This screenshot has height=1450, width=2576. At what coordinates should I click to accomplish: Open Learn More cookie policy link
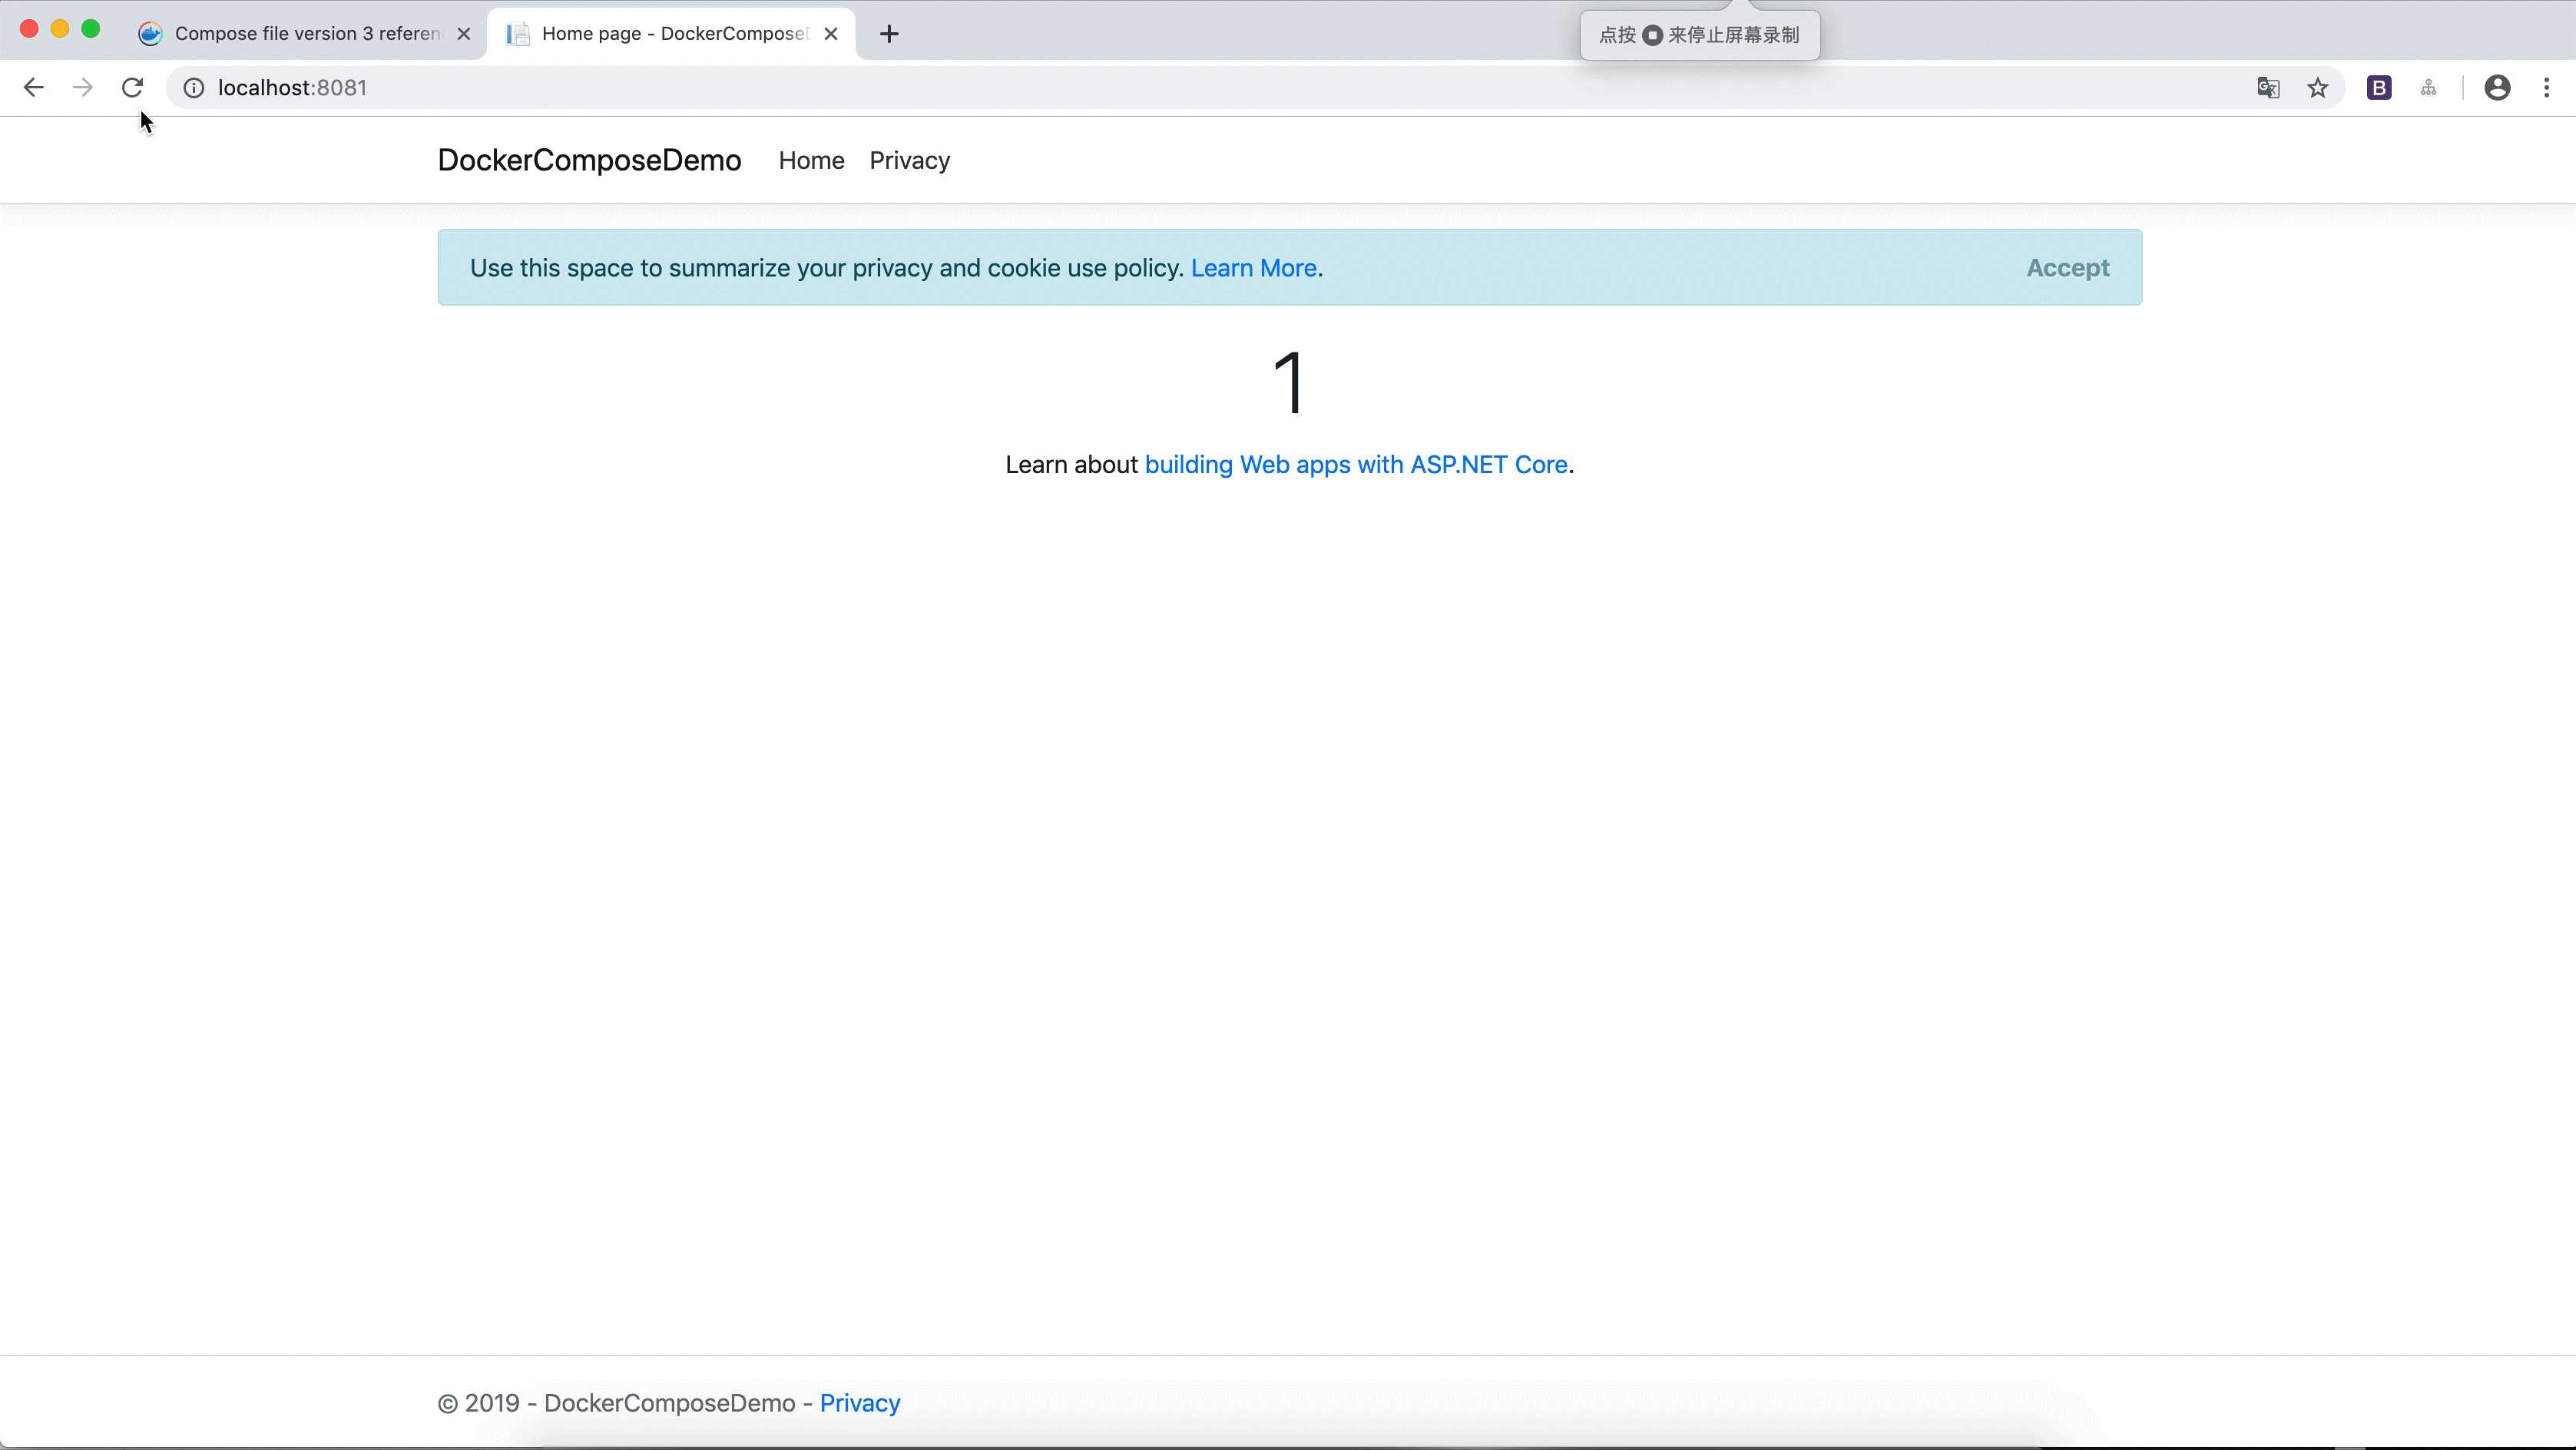(x=1253, y=268)
